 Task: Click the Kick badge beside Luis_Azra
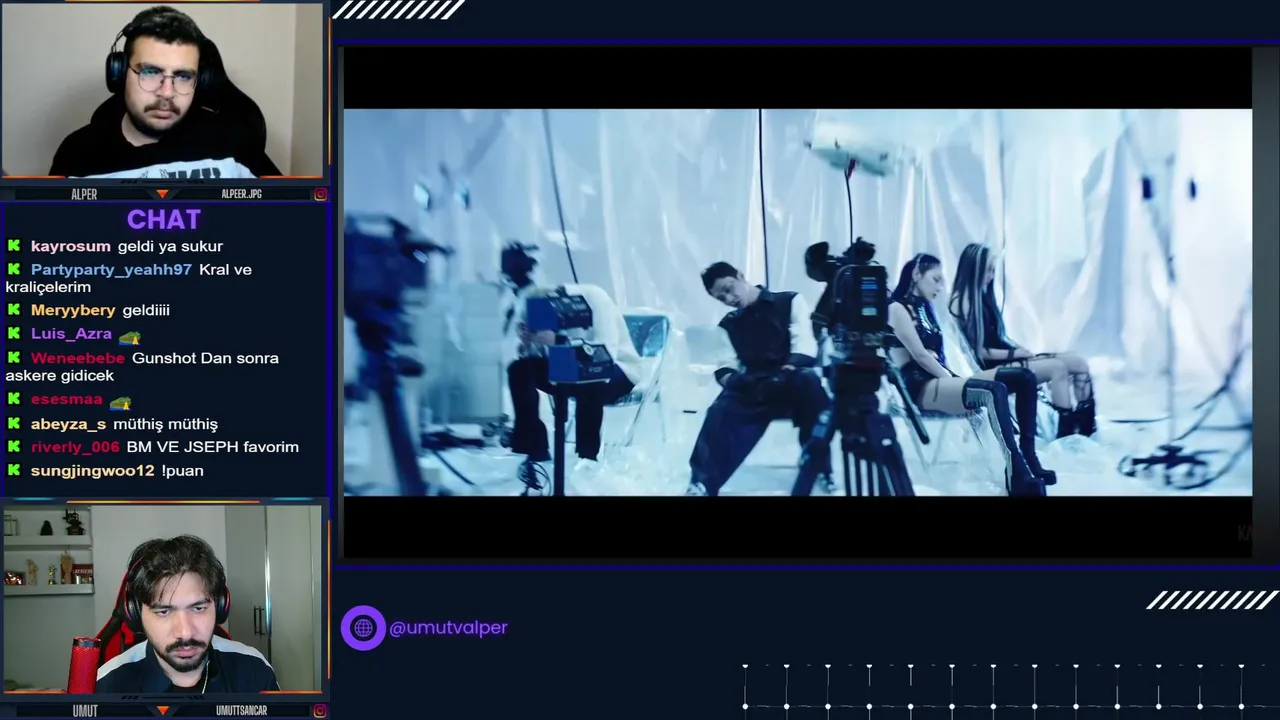14,334
